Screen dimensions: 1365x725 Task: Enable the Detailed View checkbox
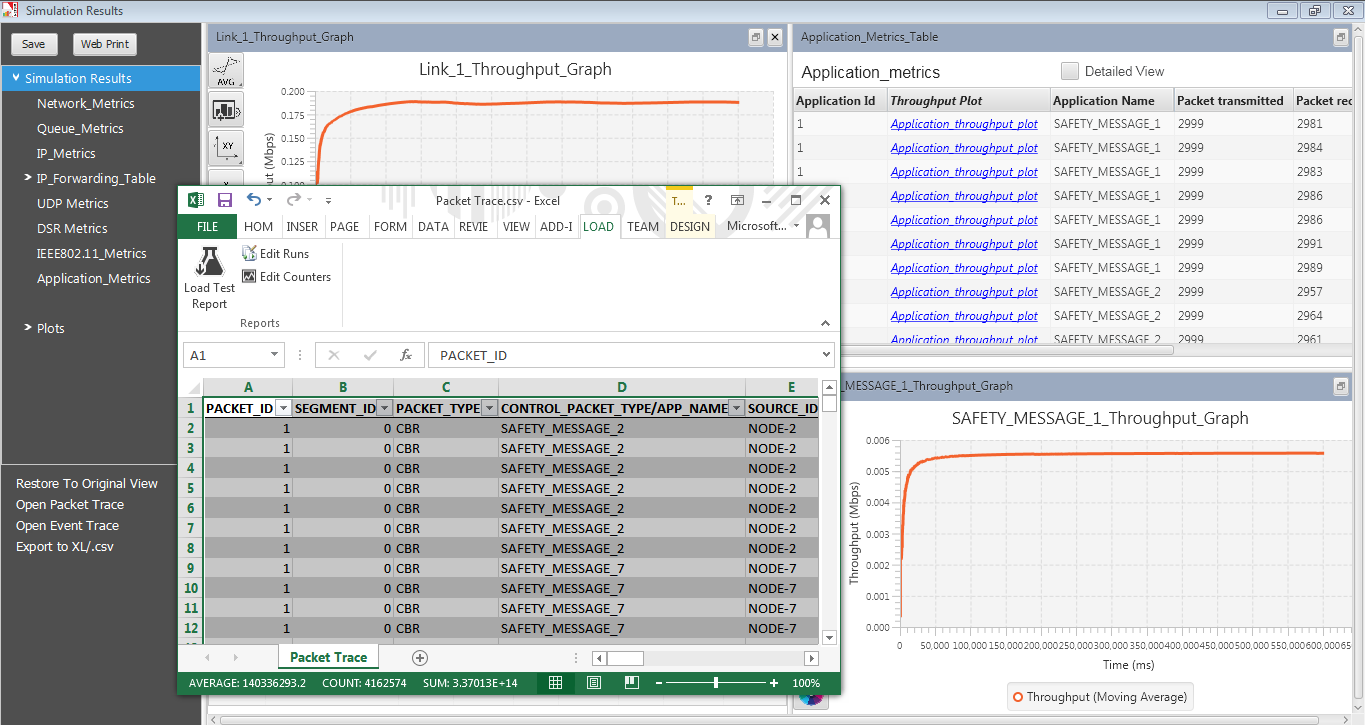coord(1070,71)
